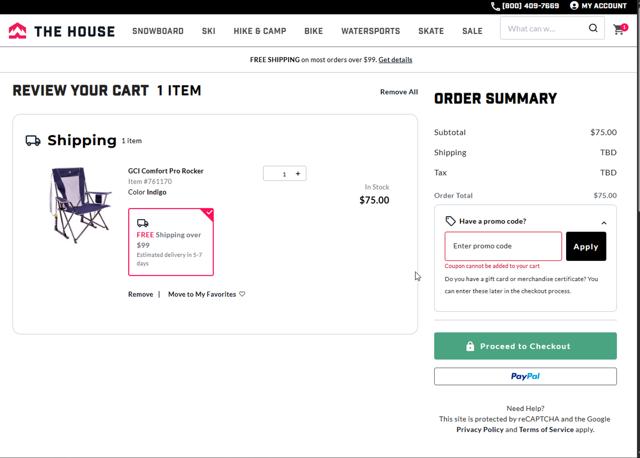
Task: Click the Need Help? link
Action: point(525,408)
